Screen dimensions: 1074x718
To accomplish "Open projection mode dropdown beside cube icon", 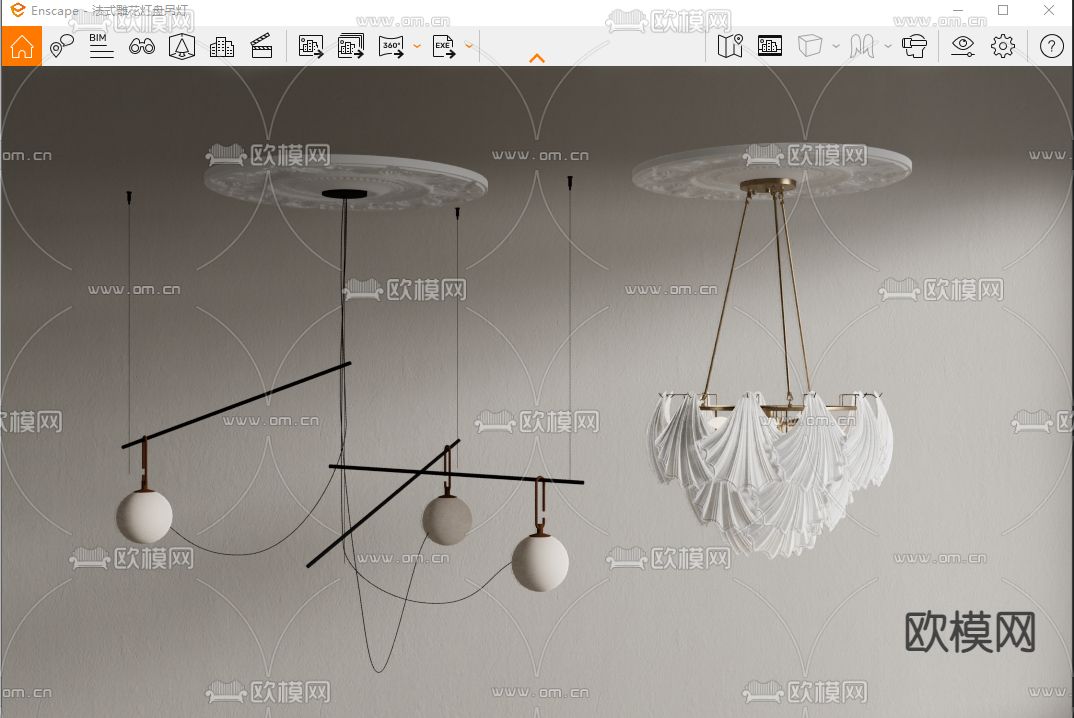I will tap(836, 46).
